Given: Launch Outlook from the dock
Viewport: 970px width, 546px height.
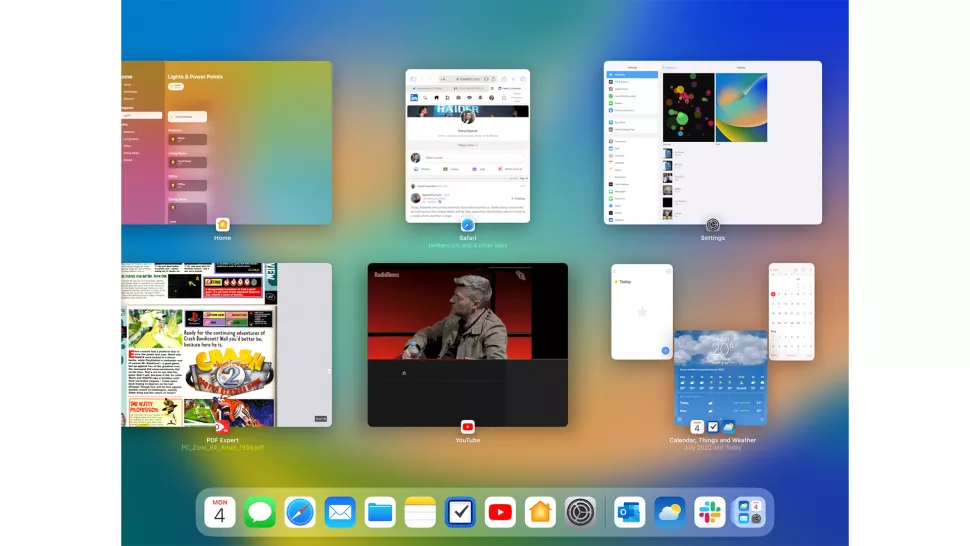Looking at the screenshot, I should (630, 512).
